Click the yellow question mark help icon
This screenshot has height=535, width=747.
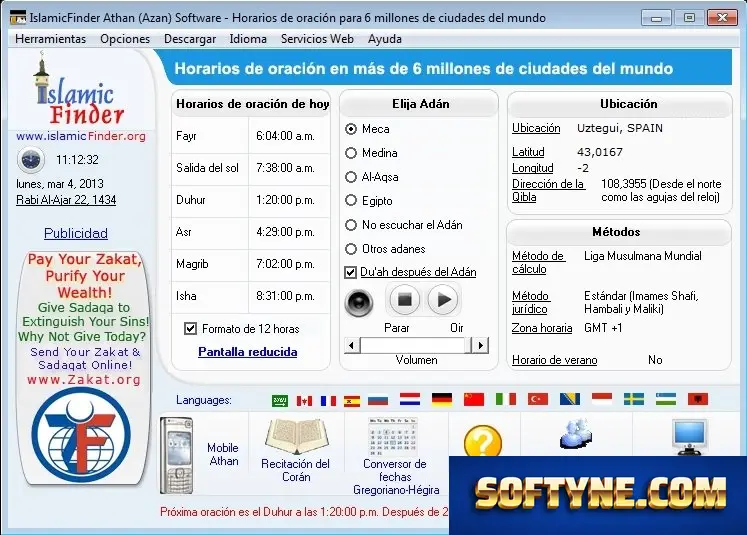482,442
